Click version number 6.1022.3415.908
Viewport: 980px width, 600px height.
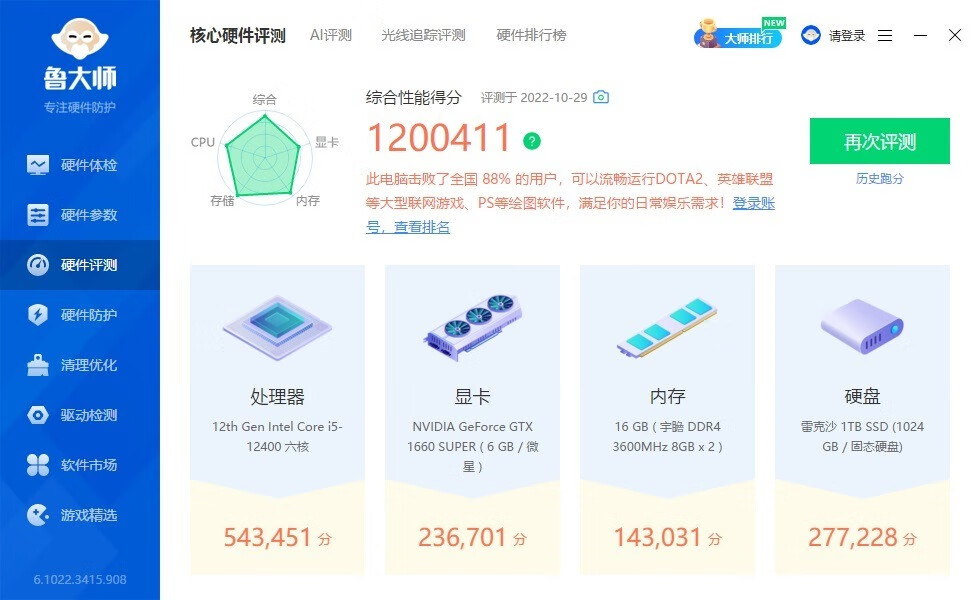pos(80,579)
